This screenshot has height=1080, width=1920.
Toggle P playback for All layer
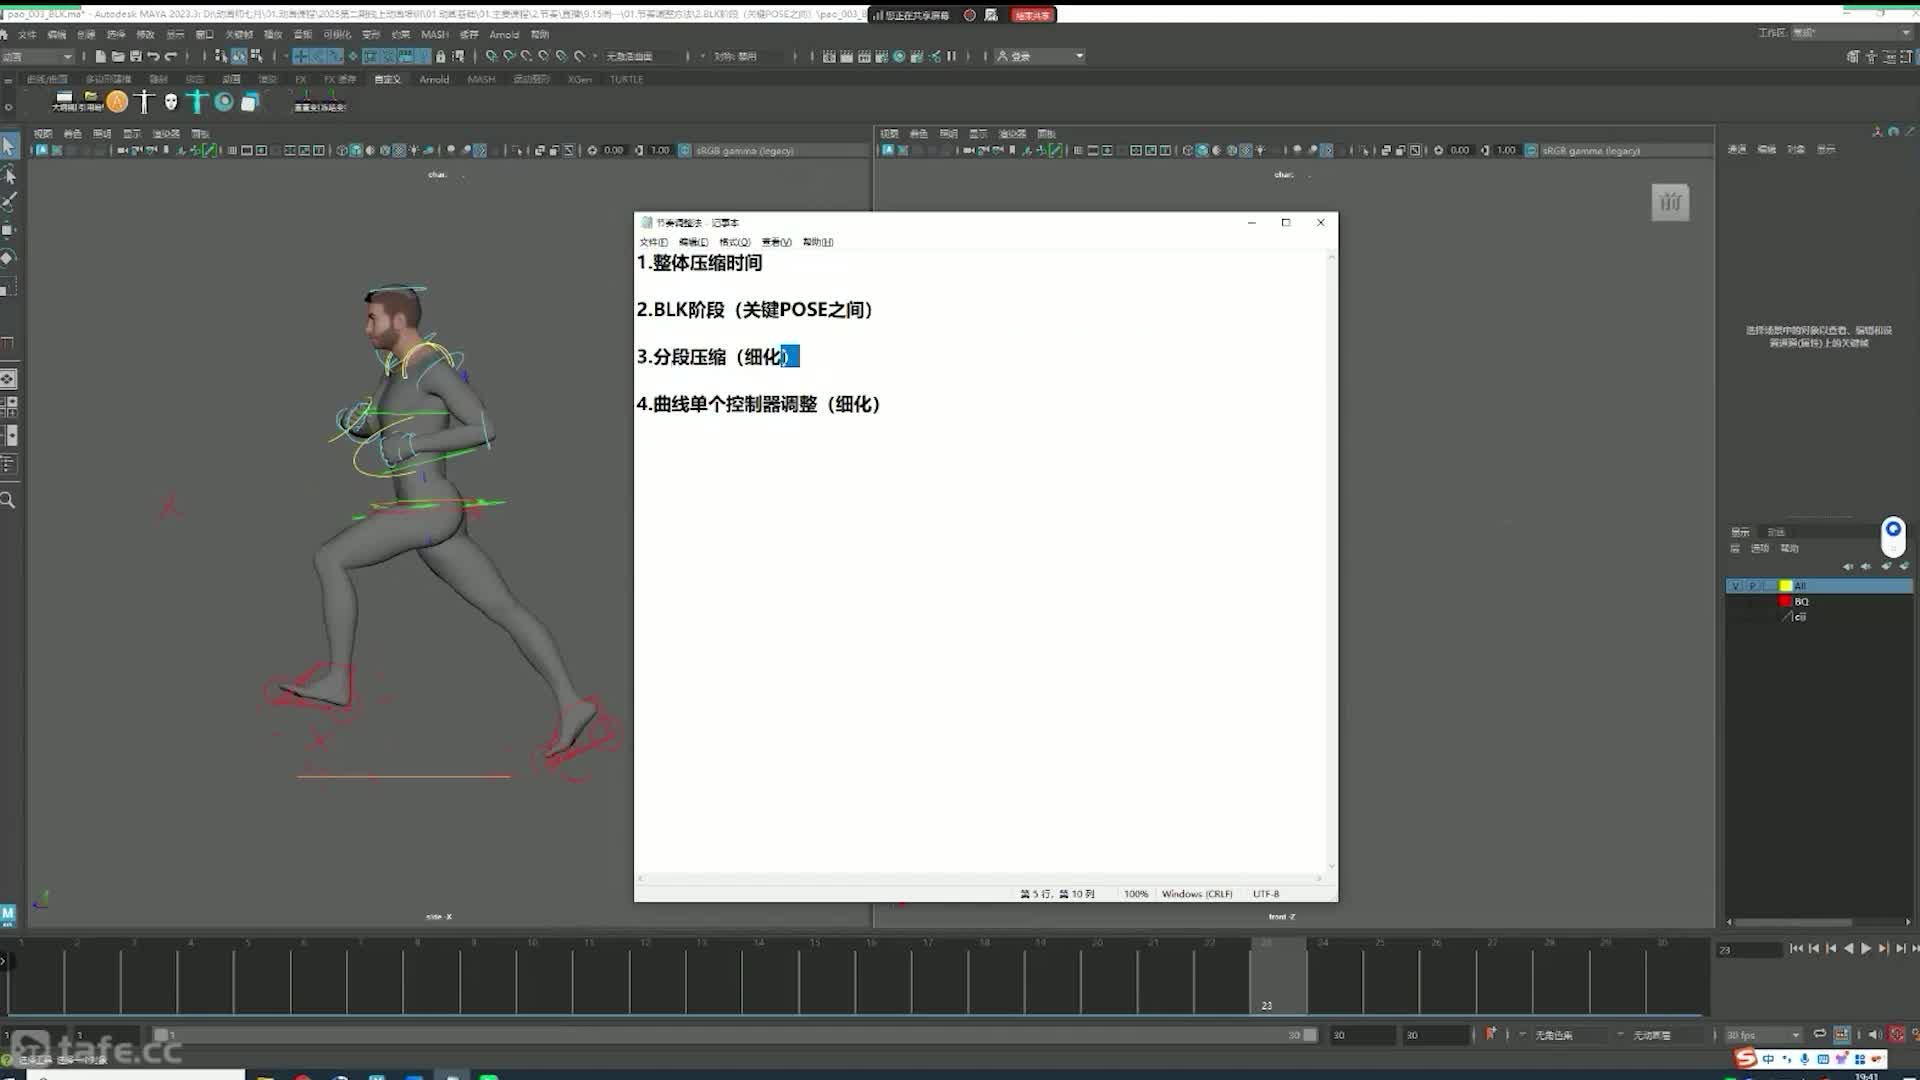pos(1752,586)
